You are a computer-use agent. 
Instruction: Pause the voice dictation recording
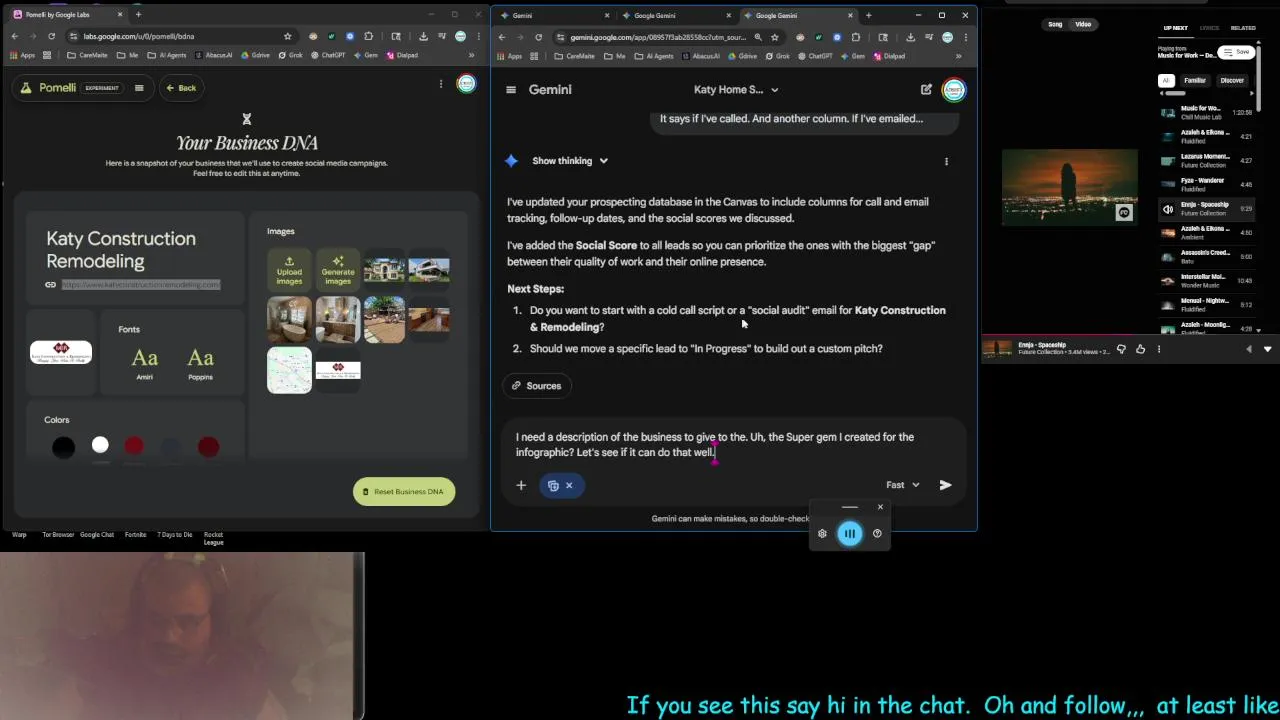[x=849, y=533]
